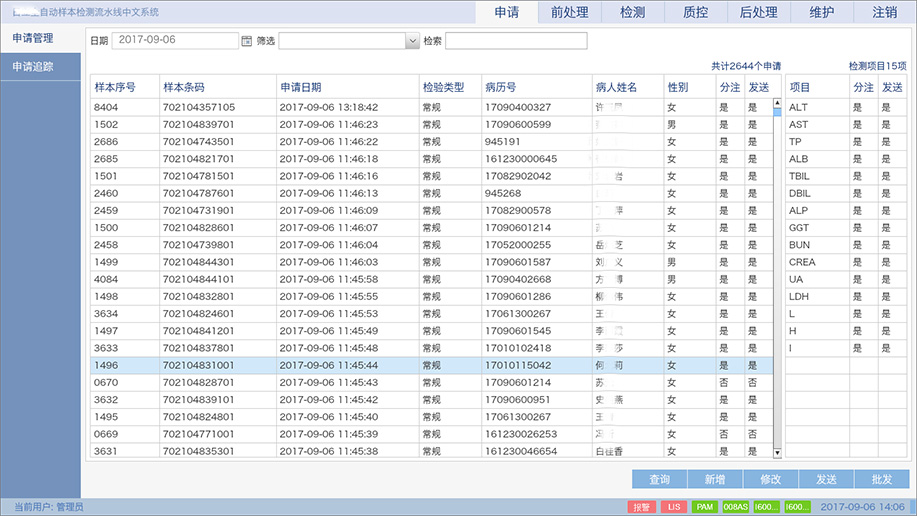Open the 质控 tab
This screenshot has width=917, height=516.
[695, 12]
